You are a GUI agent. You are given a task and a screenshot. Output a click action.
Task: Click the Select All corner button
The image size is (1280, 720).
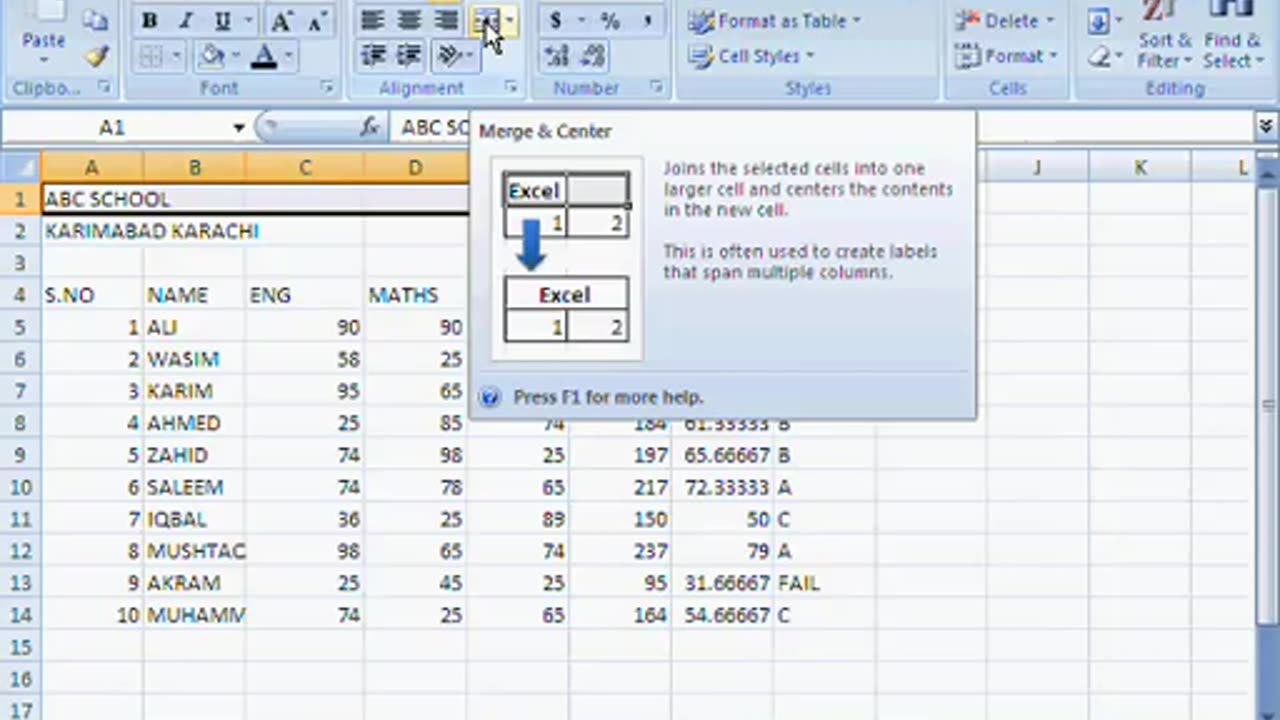(20, 167)
